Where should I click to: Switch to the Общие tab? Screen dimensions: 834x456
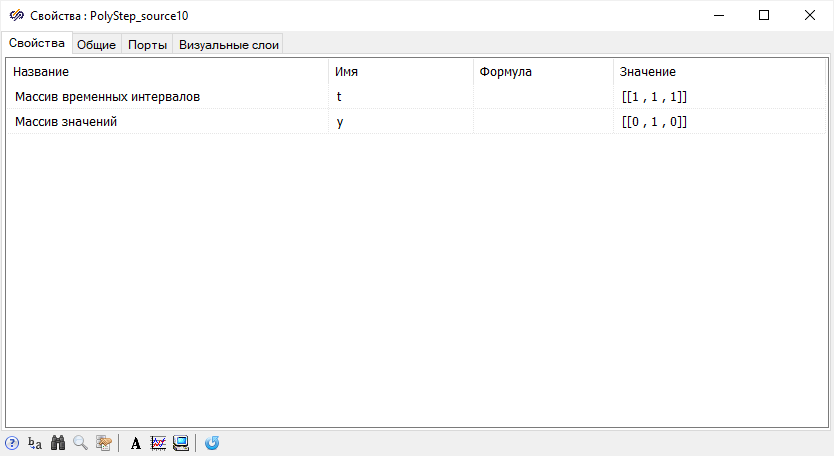(97, 44)
